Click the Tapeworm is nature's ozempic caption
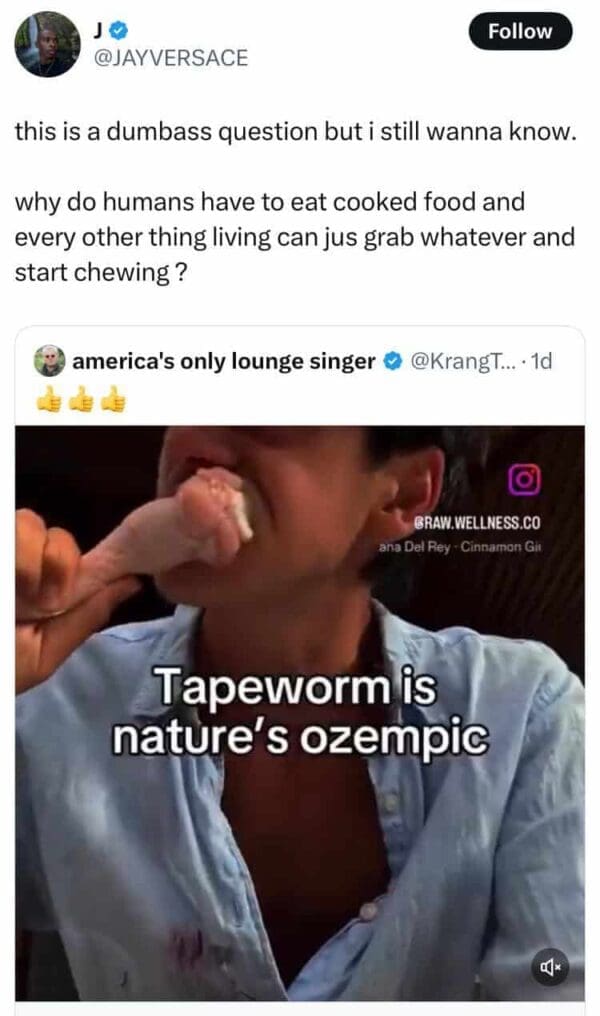Screen dimensions: 600x1016 click(x=299, y=711)
